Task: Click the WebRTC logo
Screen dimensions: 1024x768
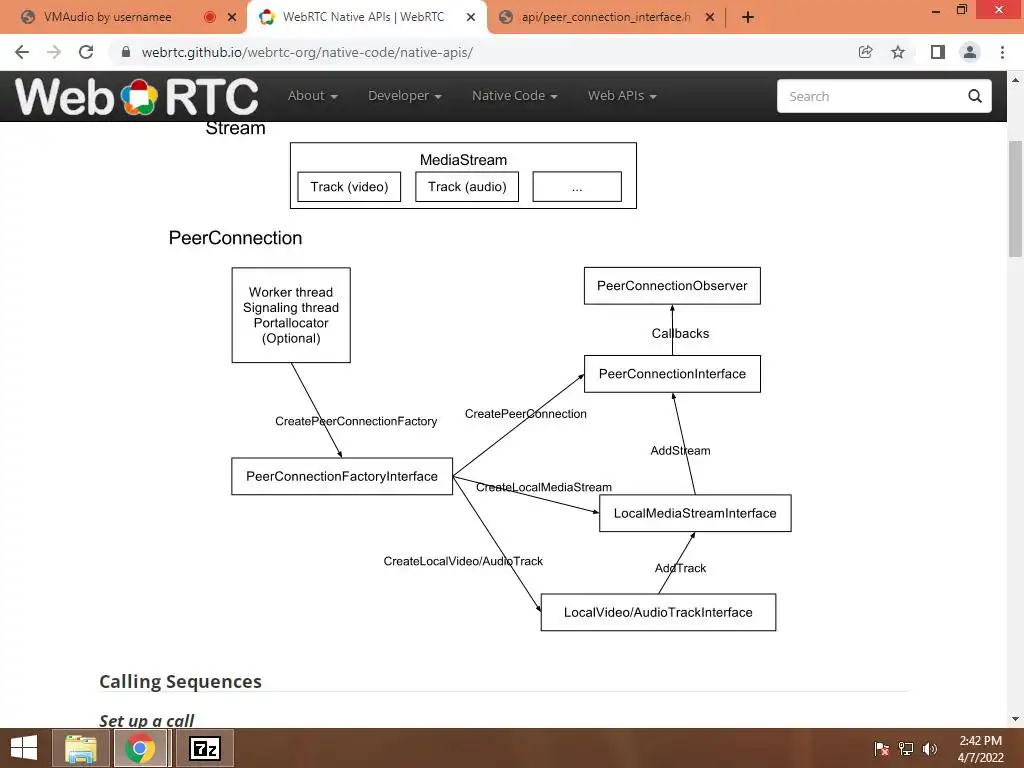Action: click(136, 97)
